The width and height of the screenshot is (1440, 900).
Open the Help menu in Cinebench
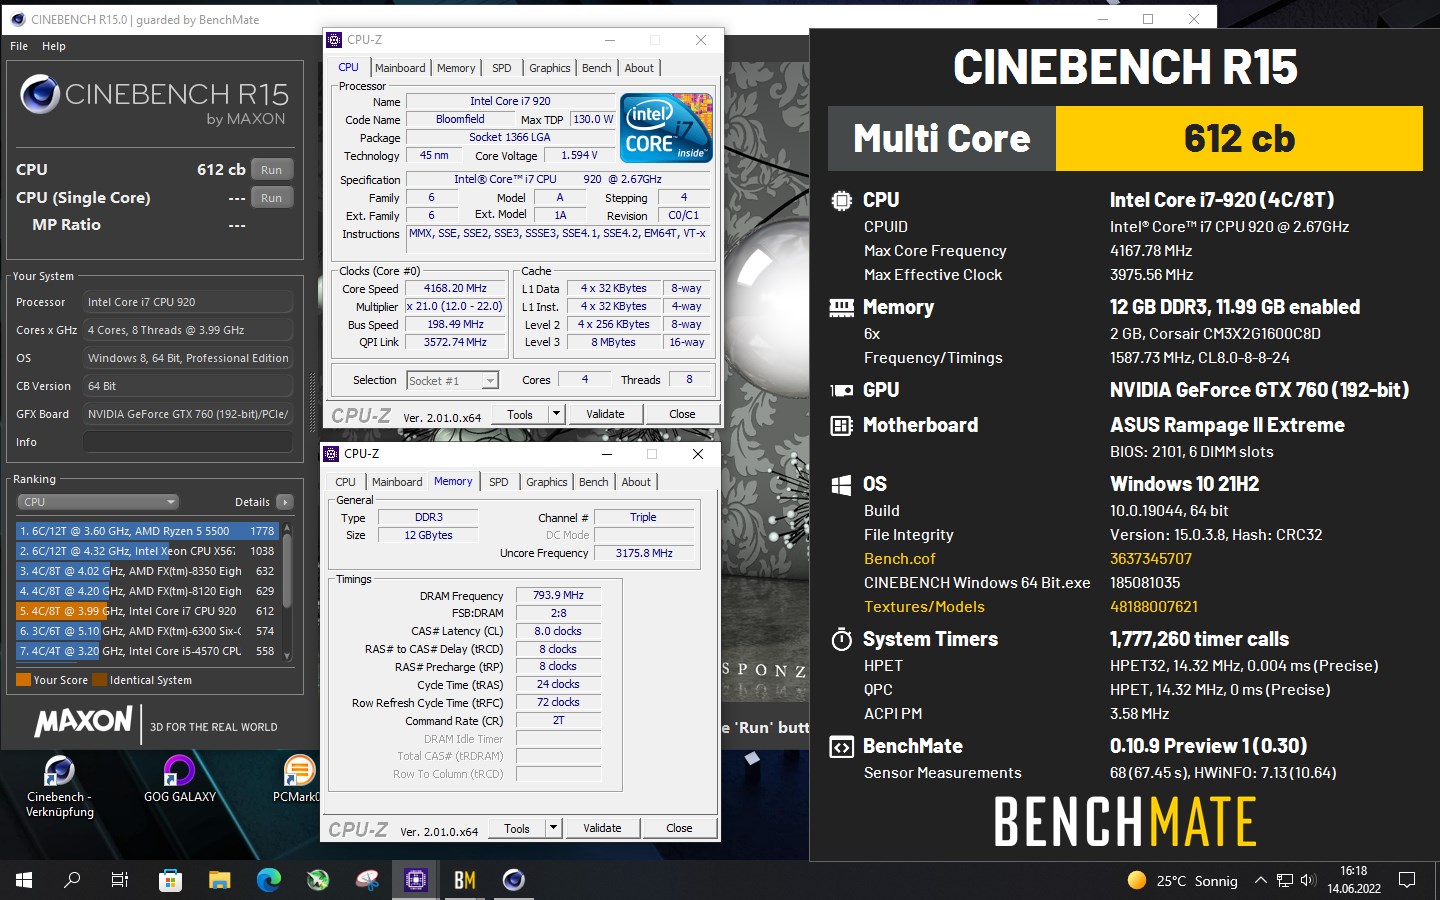tap(54, 46)
